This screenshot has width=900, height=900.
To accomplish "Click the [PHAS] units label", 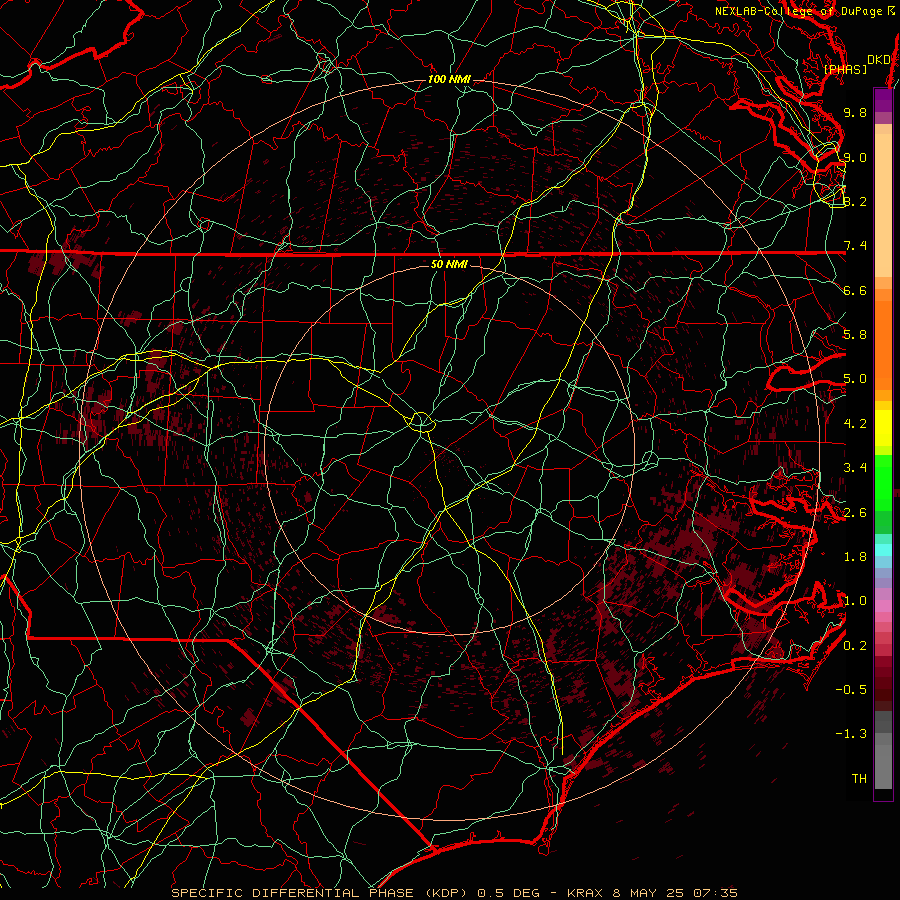I will click(845, 69).
